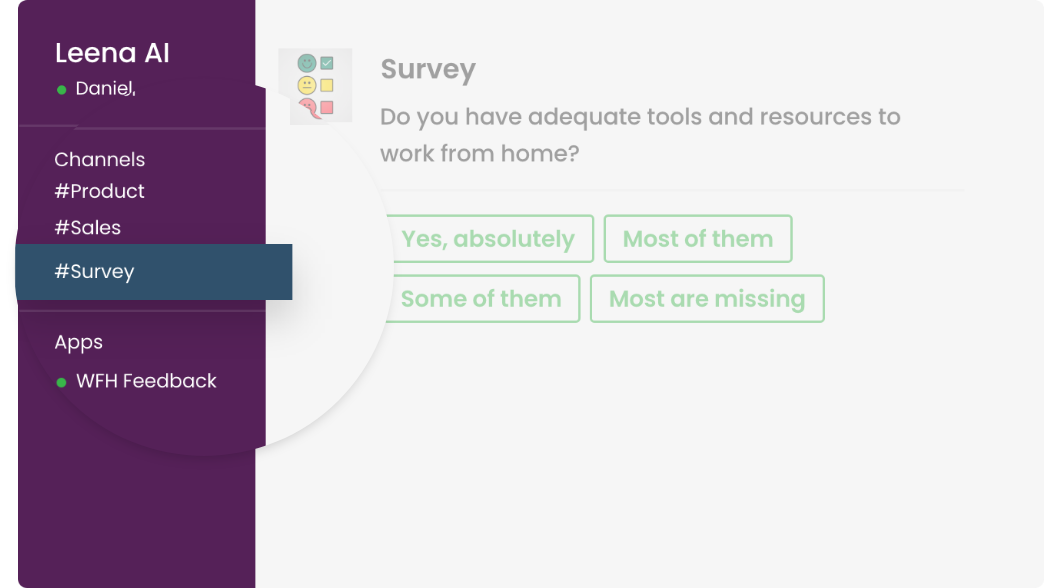The width and height of the screenshot is (1044, 588).
Task: Choose the 'Most of them' option
Action: pos(698,238)
